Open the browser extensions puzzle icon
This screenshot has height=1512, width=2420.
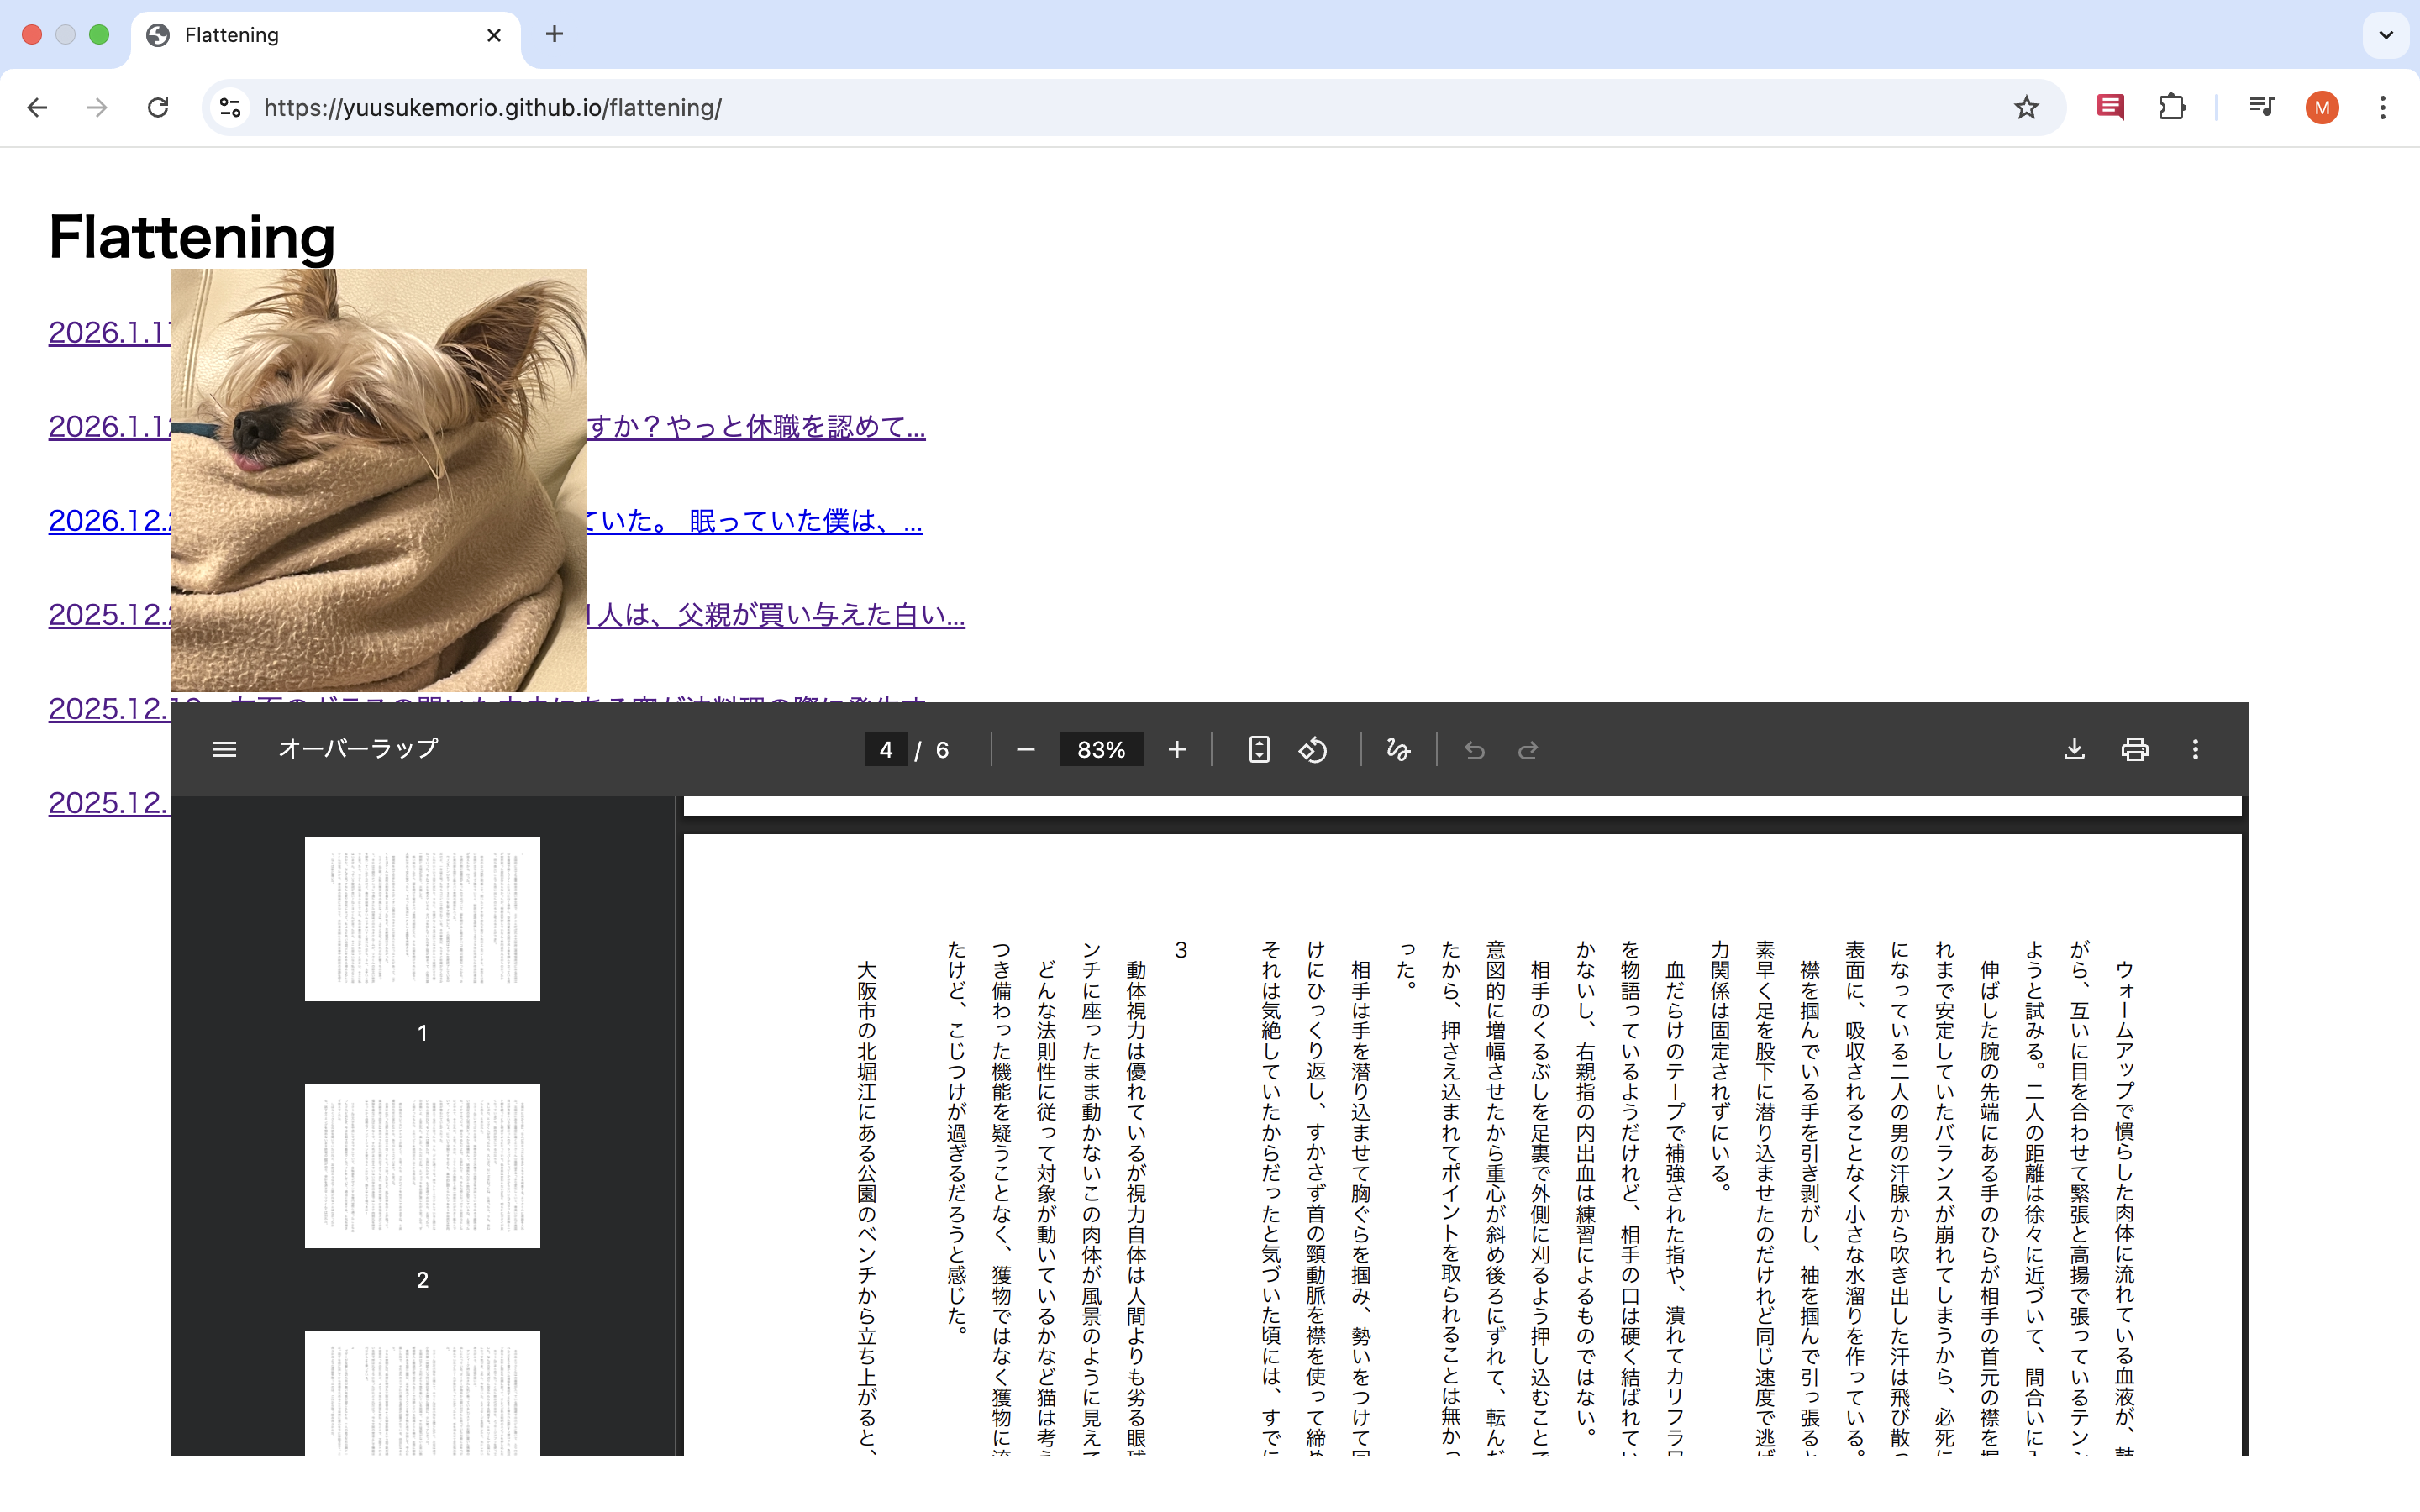click(x=2171, y=107)
